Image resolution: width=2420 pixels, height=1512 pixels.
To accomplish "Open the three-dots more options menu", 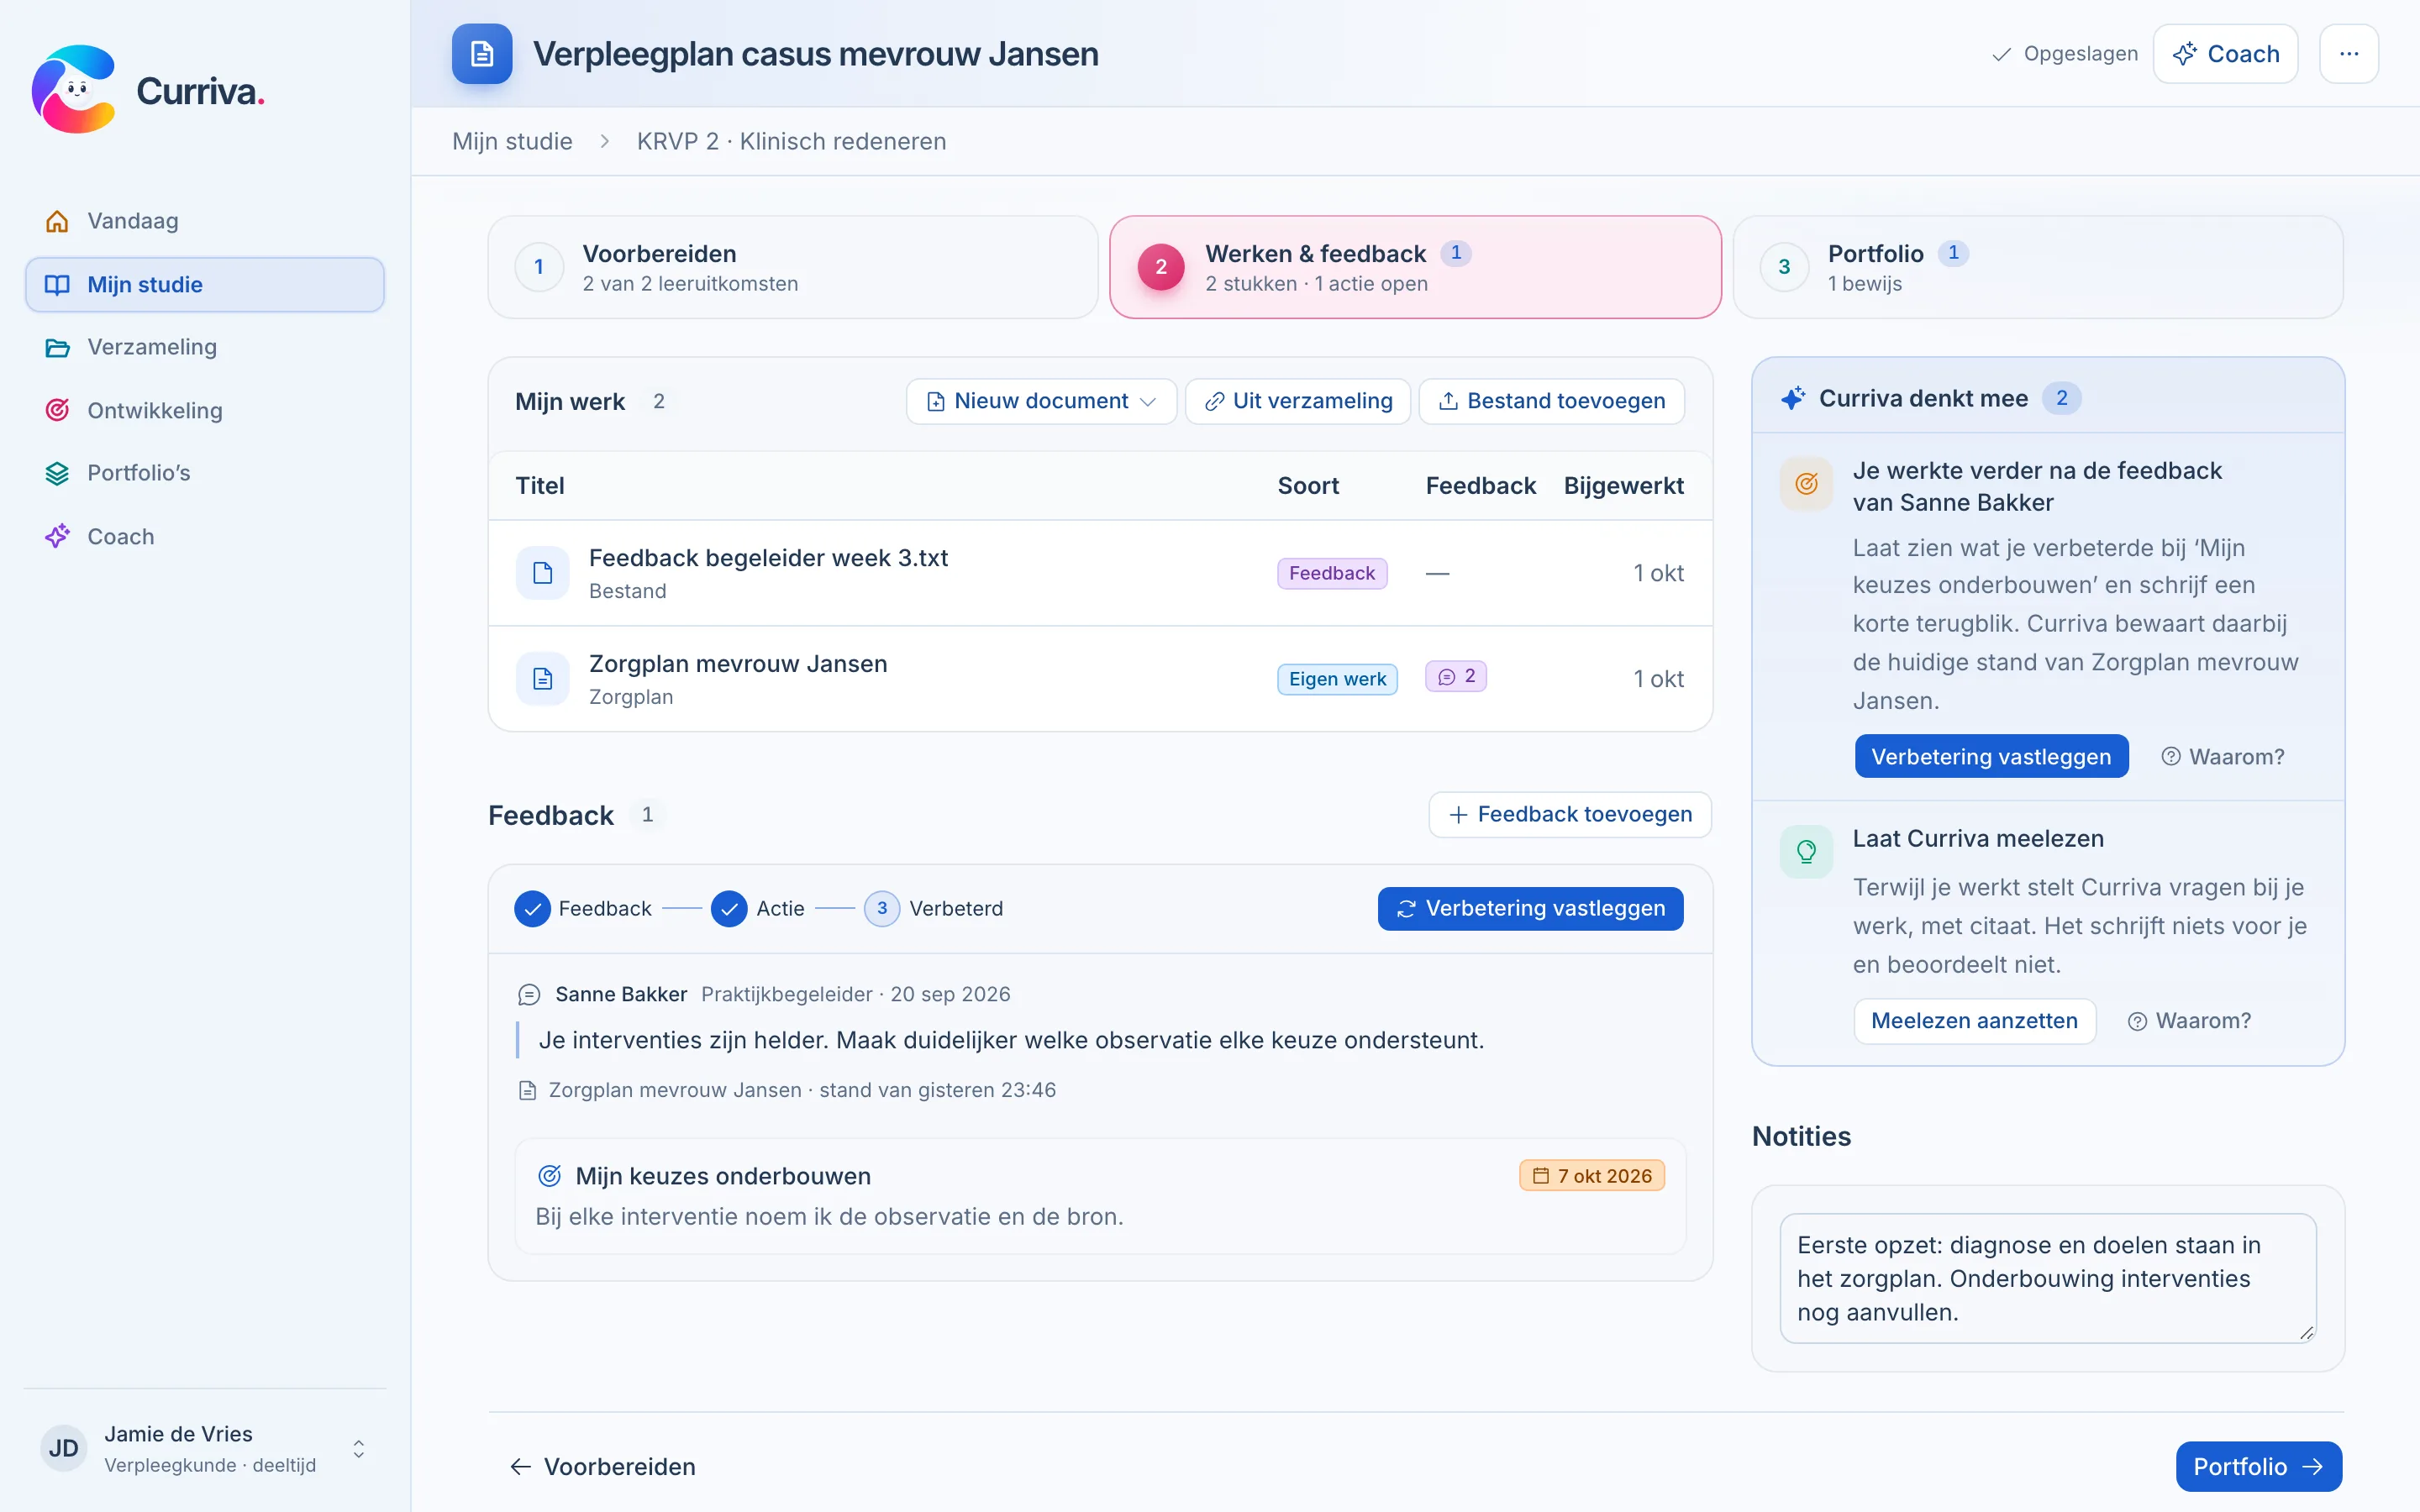I will (2349, 54).
